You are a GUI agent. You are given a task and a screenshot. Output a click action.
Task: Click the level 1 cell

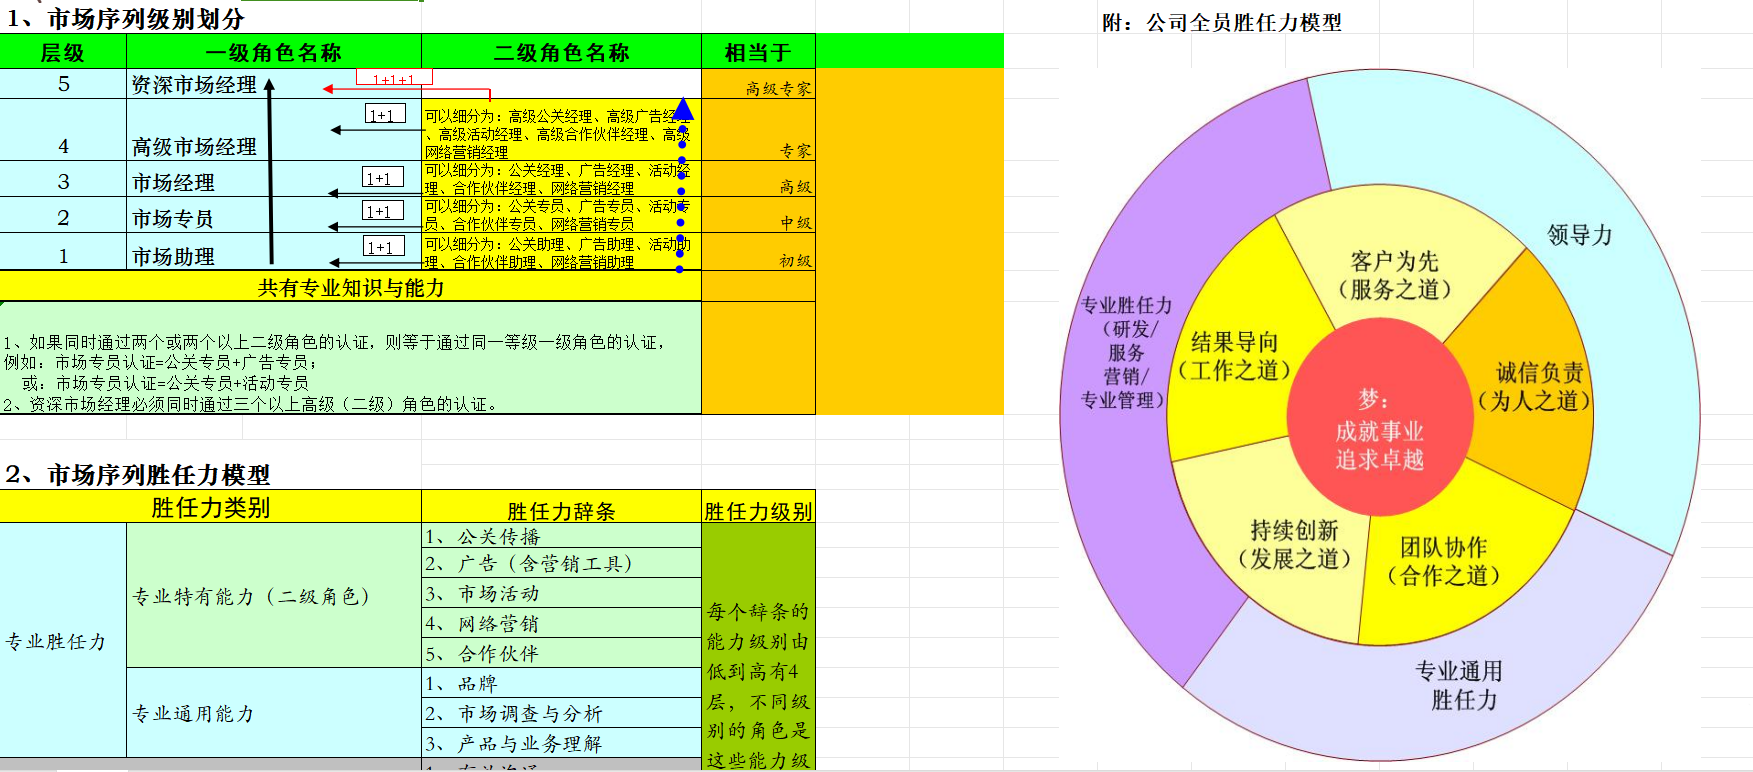click(x=63, y=253)
